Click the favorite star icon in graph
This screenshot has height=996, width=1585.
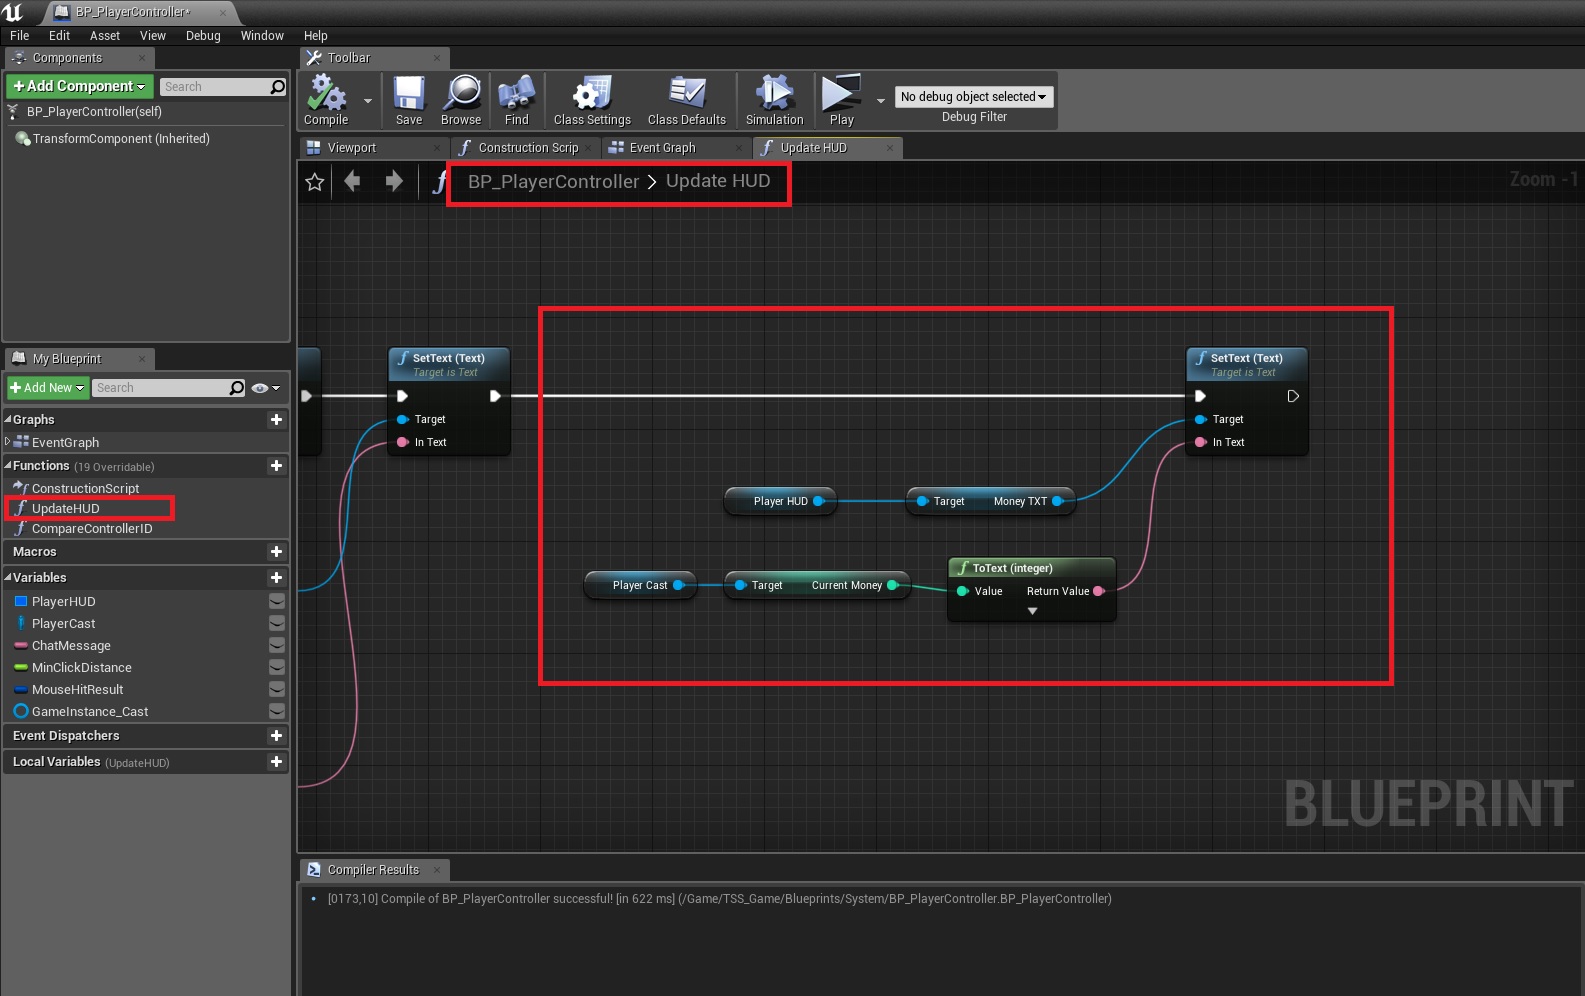coord(315,182)
